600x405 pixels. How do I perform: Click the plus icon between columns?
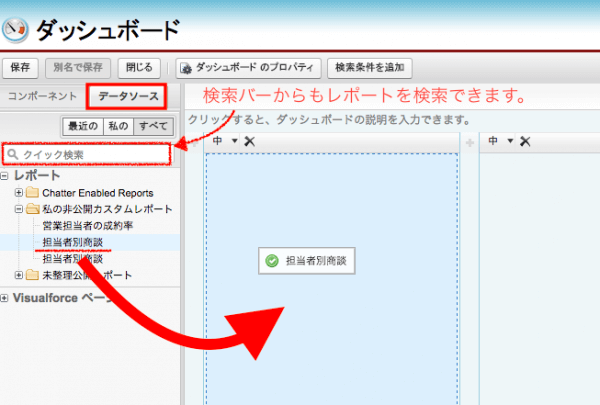pyautogui.click(x=470, y=143)
